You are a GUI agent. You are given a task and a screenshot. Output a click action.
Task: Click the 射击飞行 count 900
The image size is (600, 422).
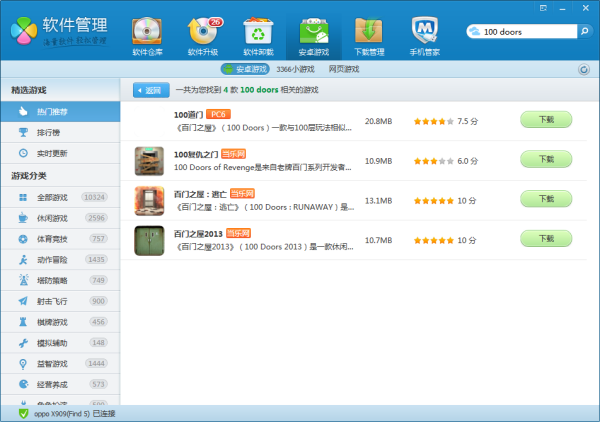[98, 301]
